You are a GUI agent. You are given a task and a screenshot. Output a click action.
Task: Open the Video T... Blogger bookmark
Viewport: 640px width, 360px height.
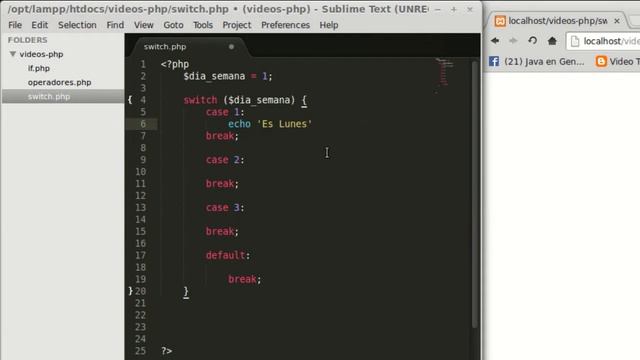click(618, 62)
